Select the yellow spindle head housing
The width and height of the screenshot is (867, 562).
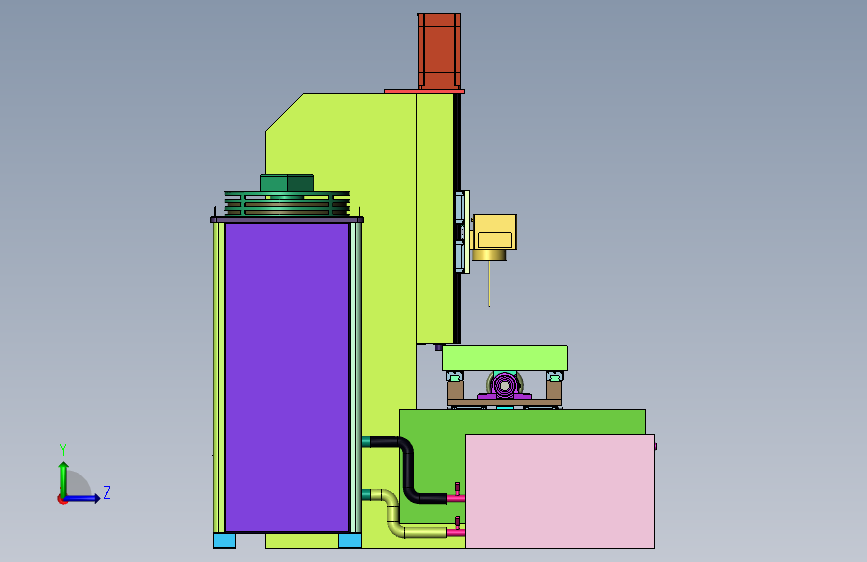495,232
